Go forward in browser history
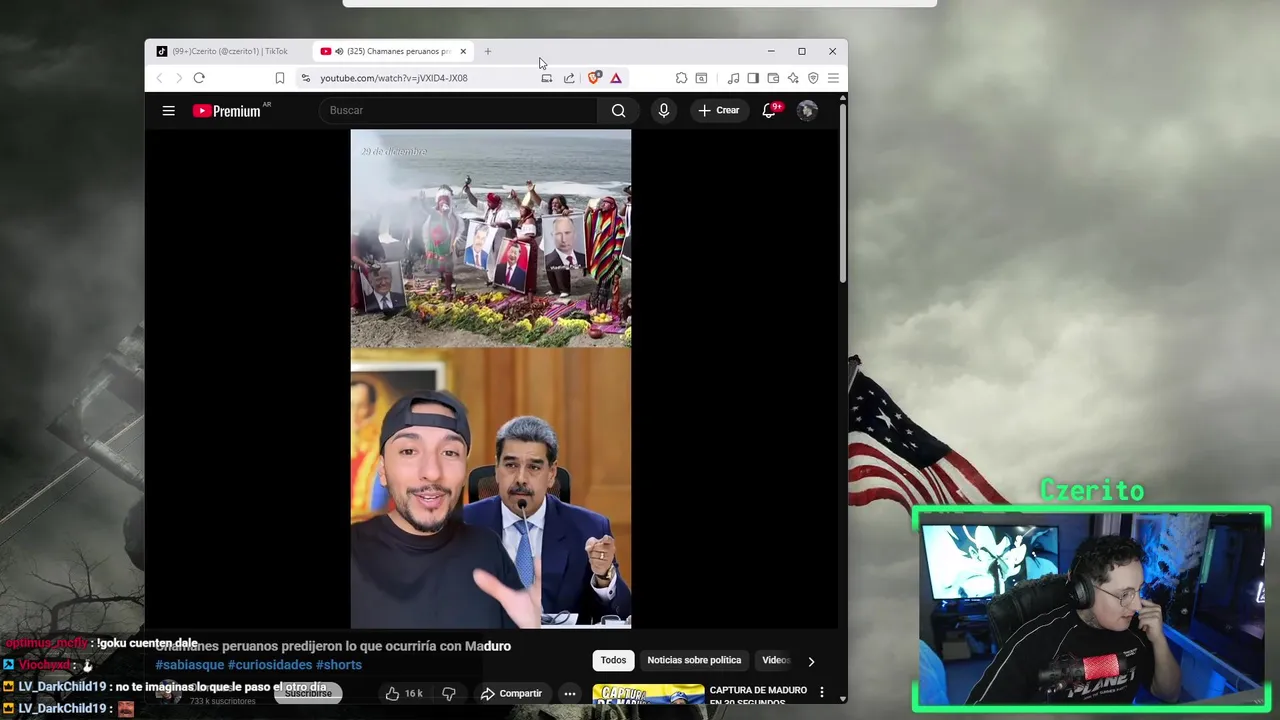The image size is (1280, 720). (x=179, y=78)
